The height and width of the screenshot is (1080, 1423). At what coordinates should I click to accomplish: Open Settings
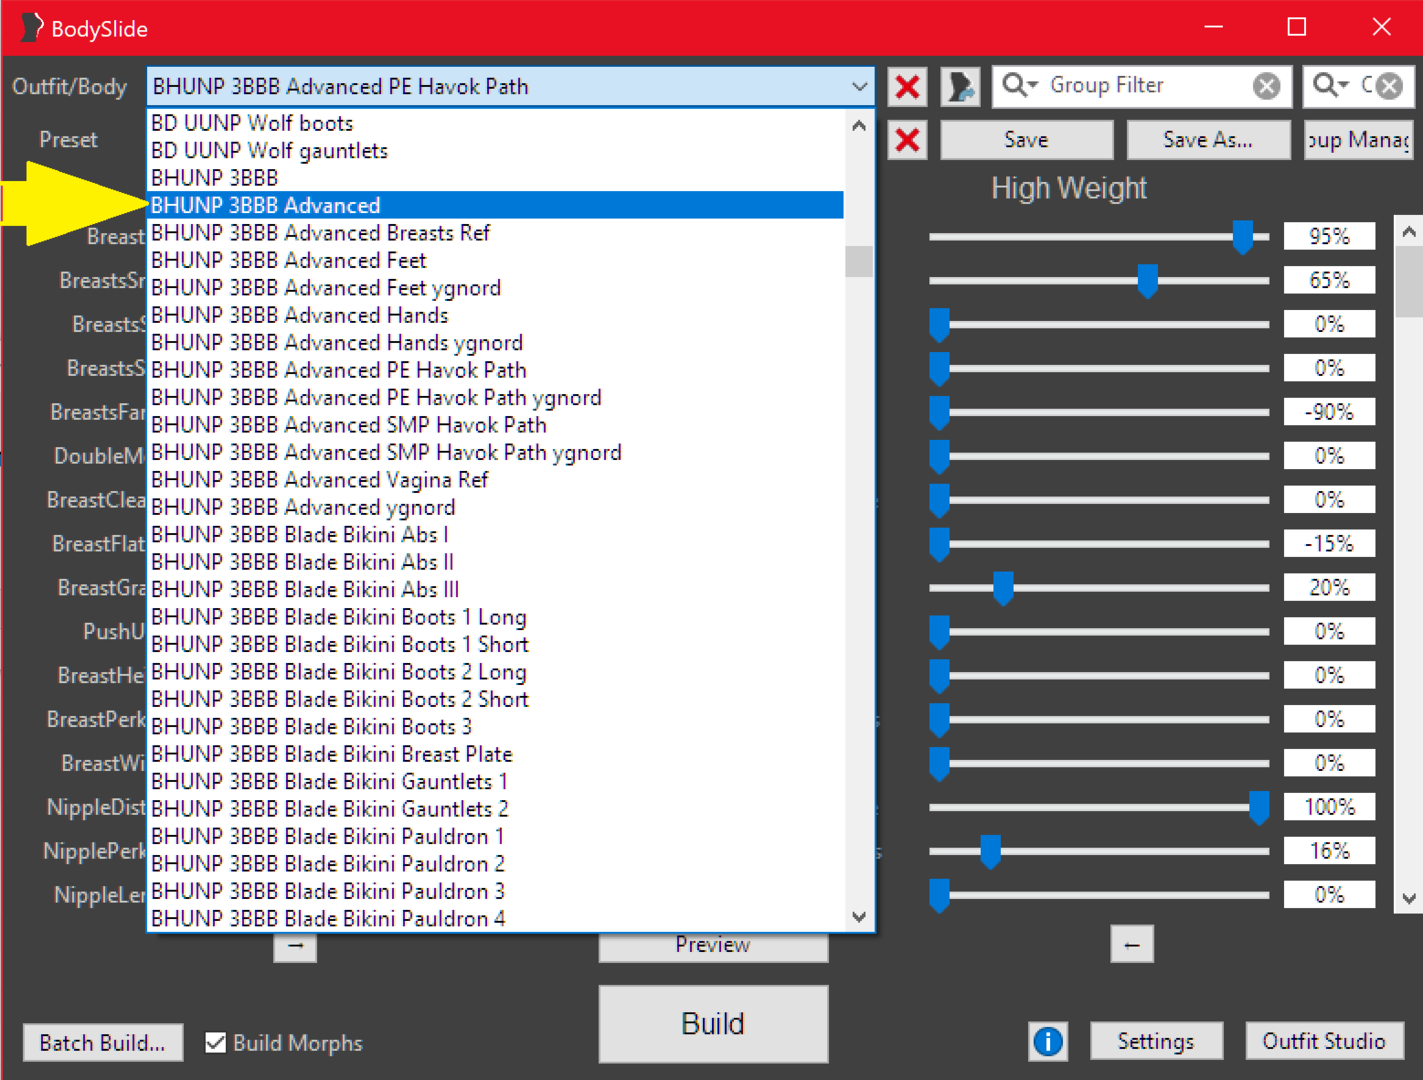point(1156,1042)
